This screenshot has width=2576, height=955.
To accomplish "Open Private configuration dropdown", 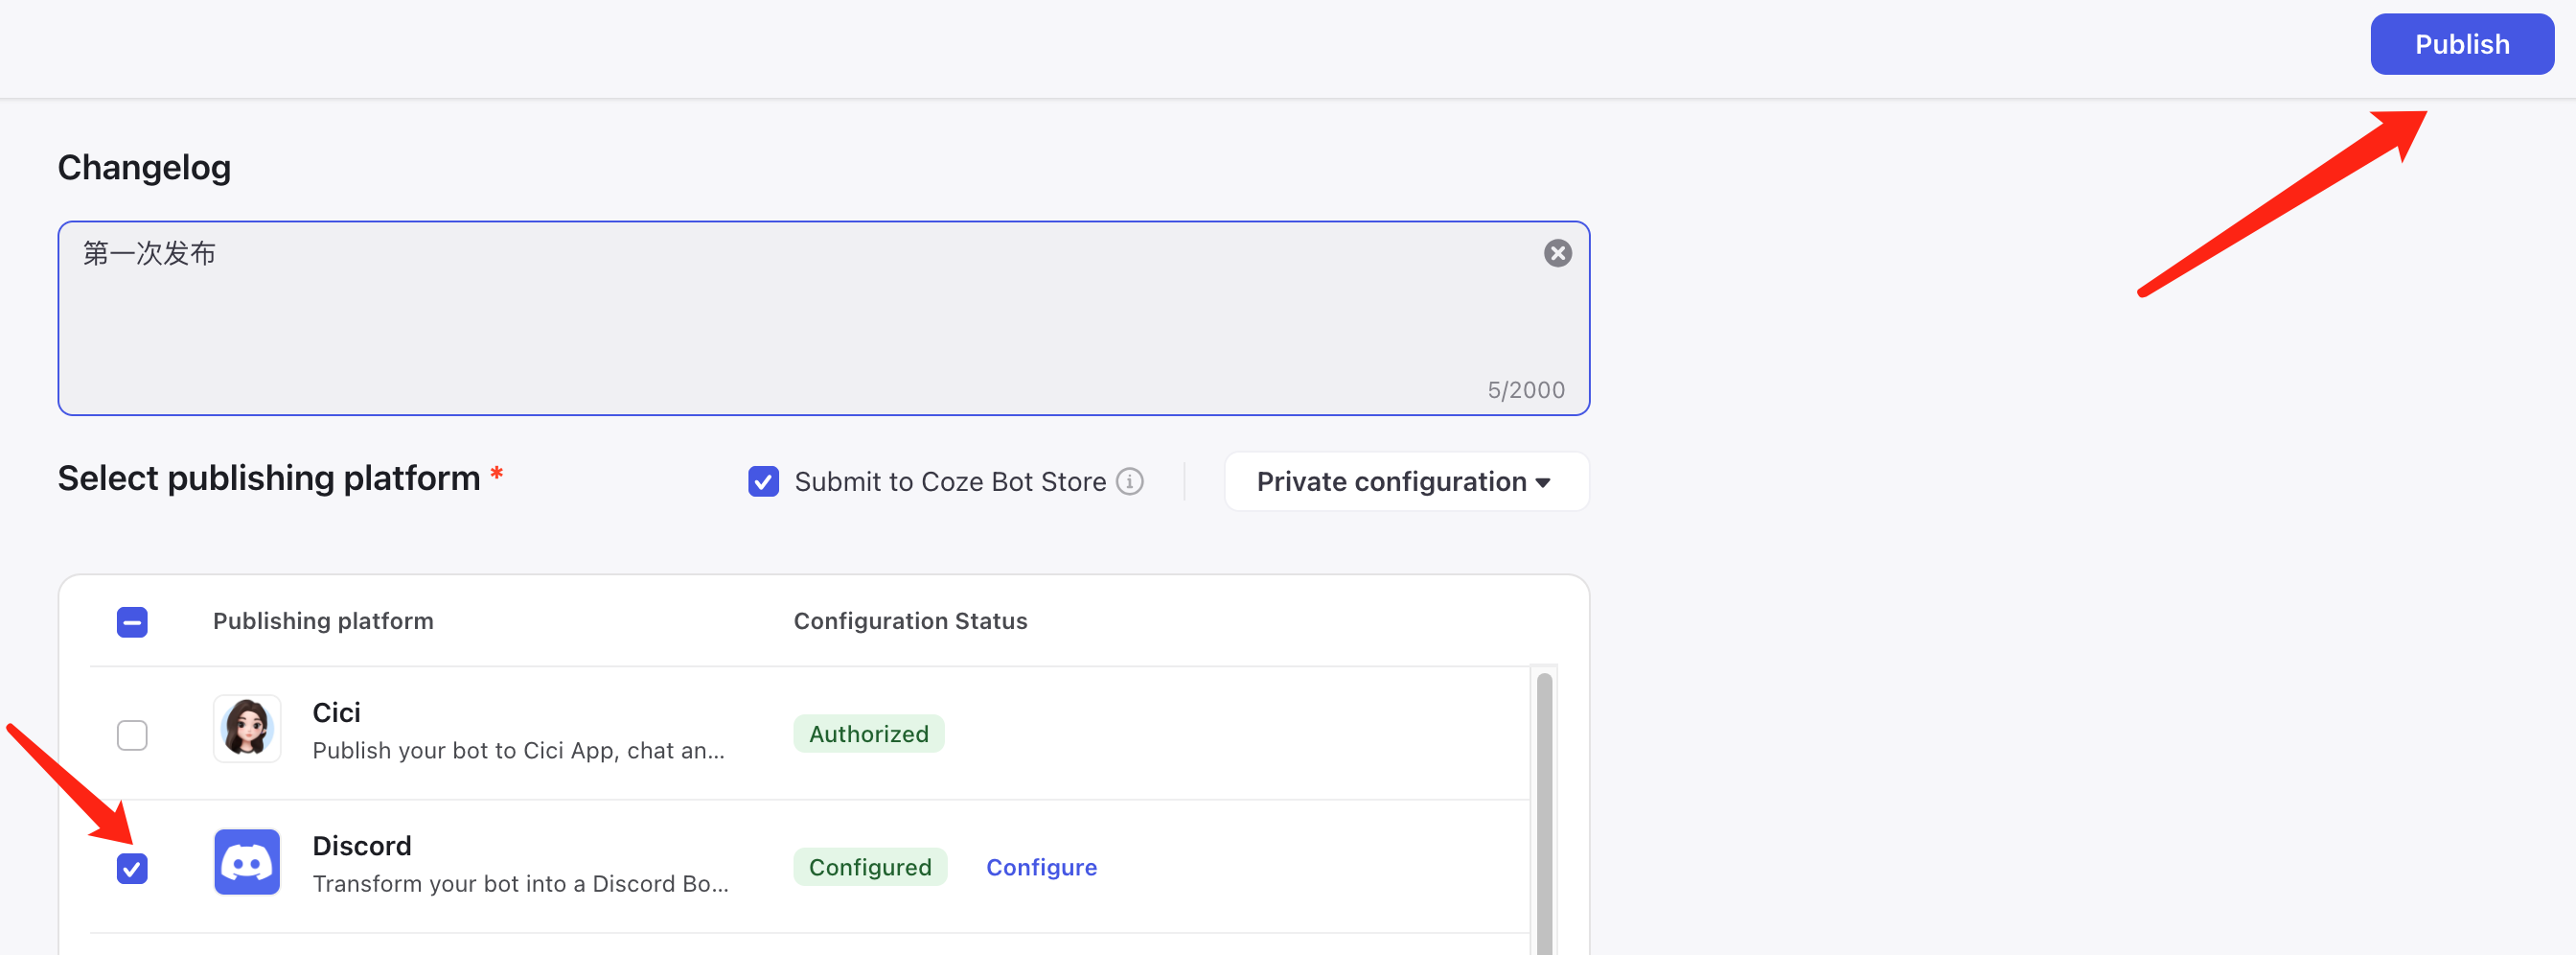I will pos(1405,482).
